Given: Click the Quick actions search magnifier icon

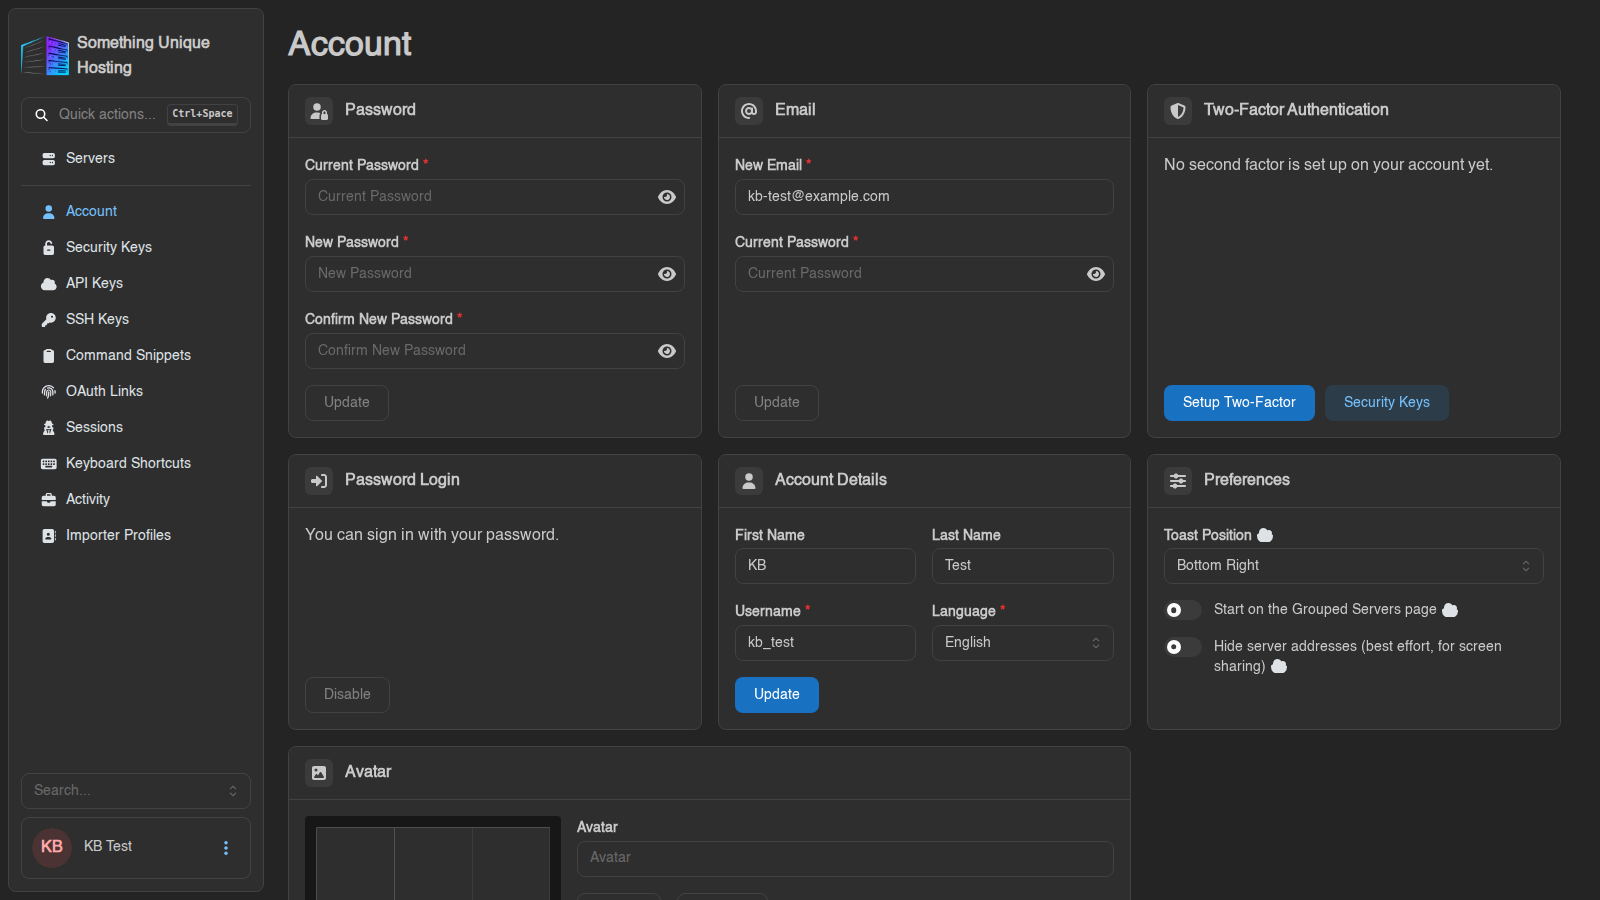Looking at the screenshot, I should click(x=42, y=115).
